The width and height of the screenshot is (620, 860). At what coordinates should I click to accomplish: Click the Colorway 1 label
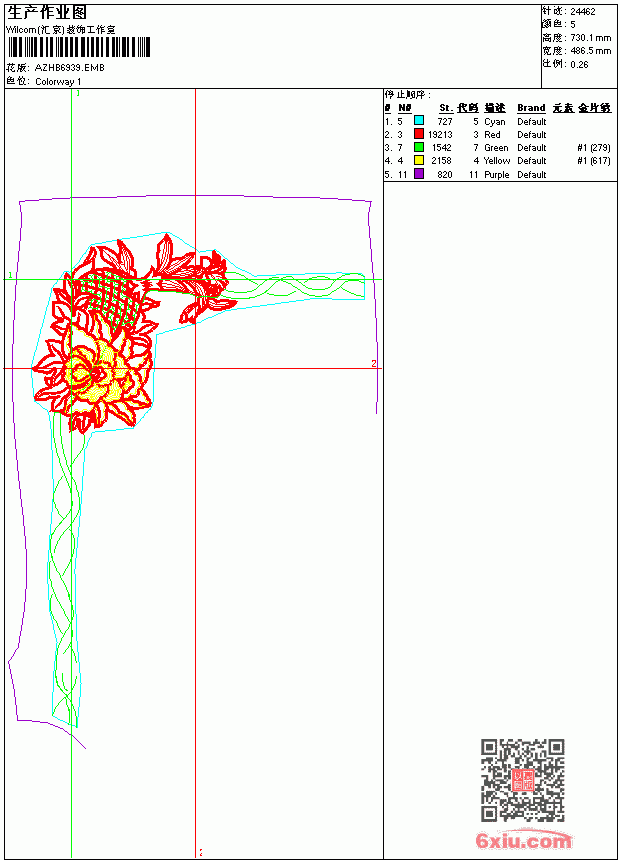(58, 82)
